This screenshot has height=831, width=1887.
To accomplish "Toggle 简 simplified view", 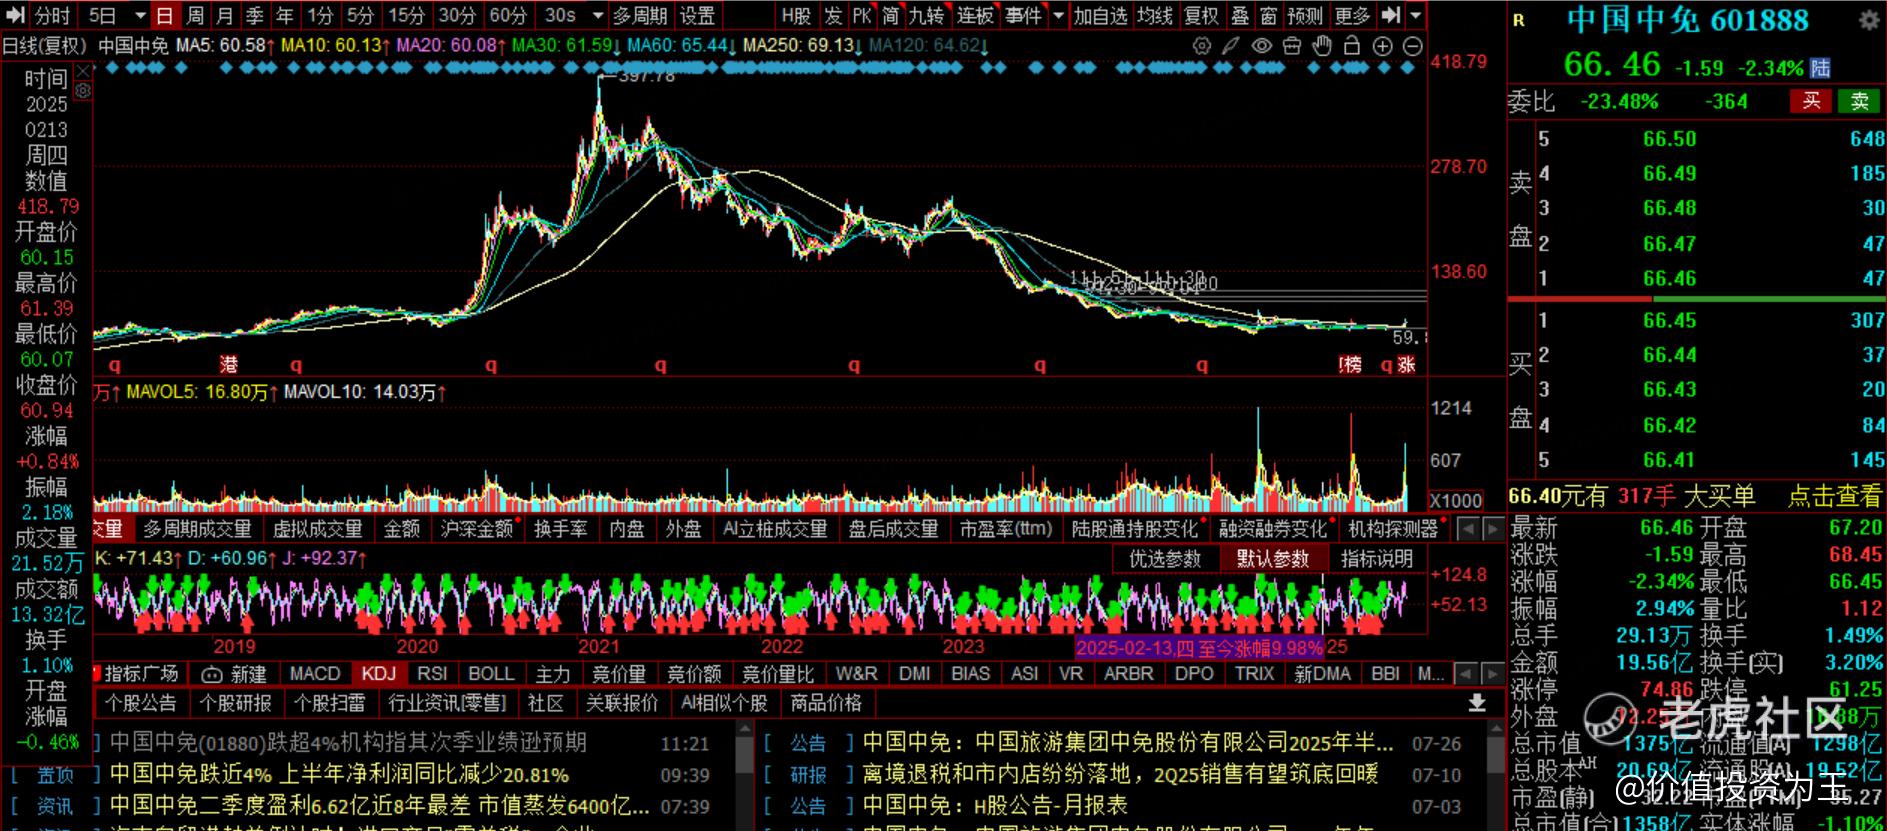I will click(x=891, y=16).
